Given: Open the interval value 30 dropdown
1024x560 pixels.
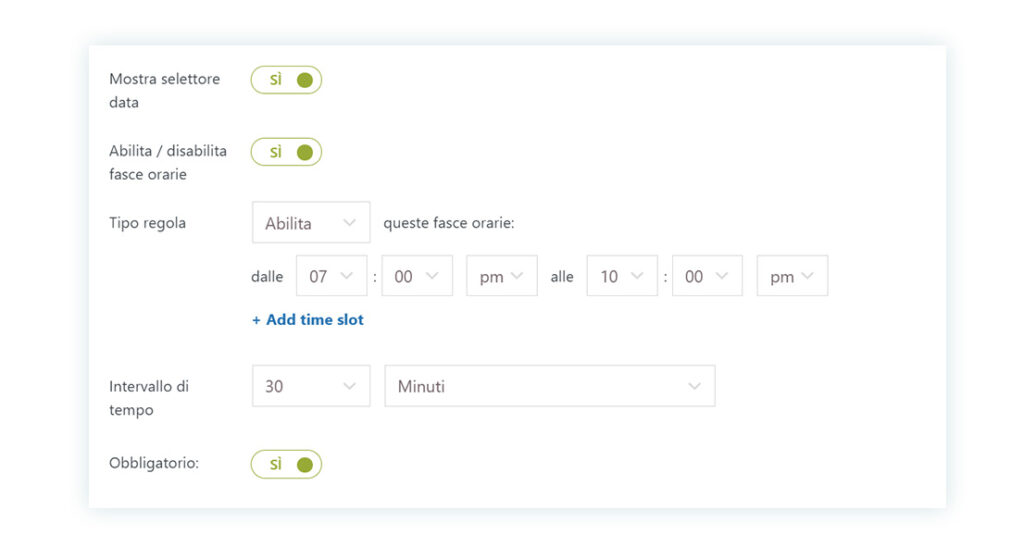Looking at the screenshot, I should [311, 386].
